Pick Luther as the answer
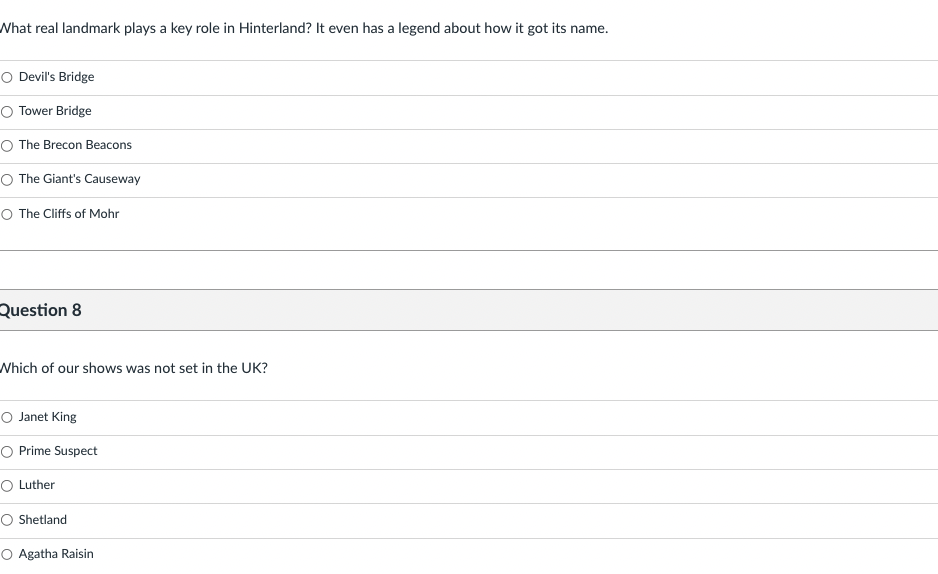 click(7, 486)
